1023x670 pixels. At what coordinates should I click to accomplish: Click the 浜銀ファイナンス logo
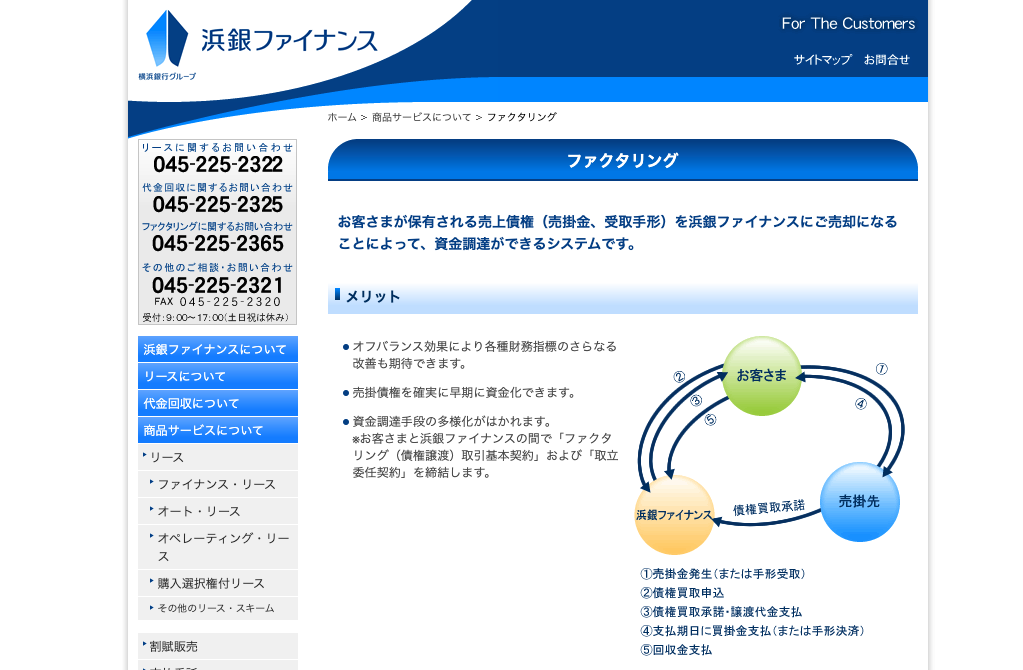[260, 42]
